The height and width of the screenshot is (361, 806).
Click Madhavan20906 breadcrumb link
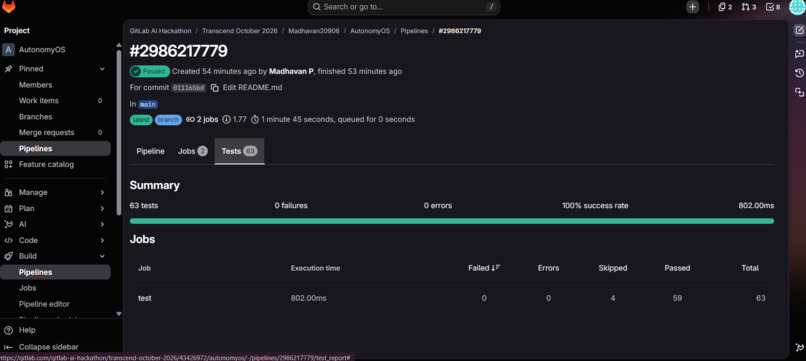tap(314, 31)
